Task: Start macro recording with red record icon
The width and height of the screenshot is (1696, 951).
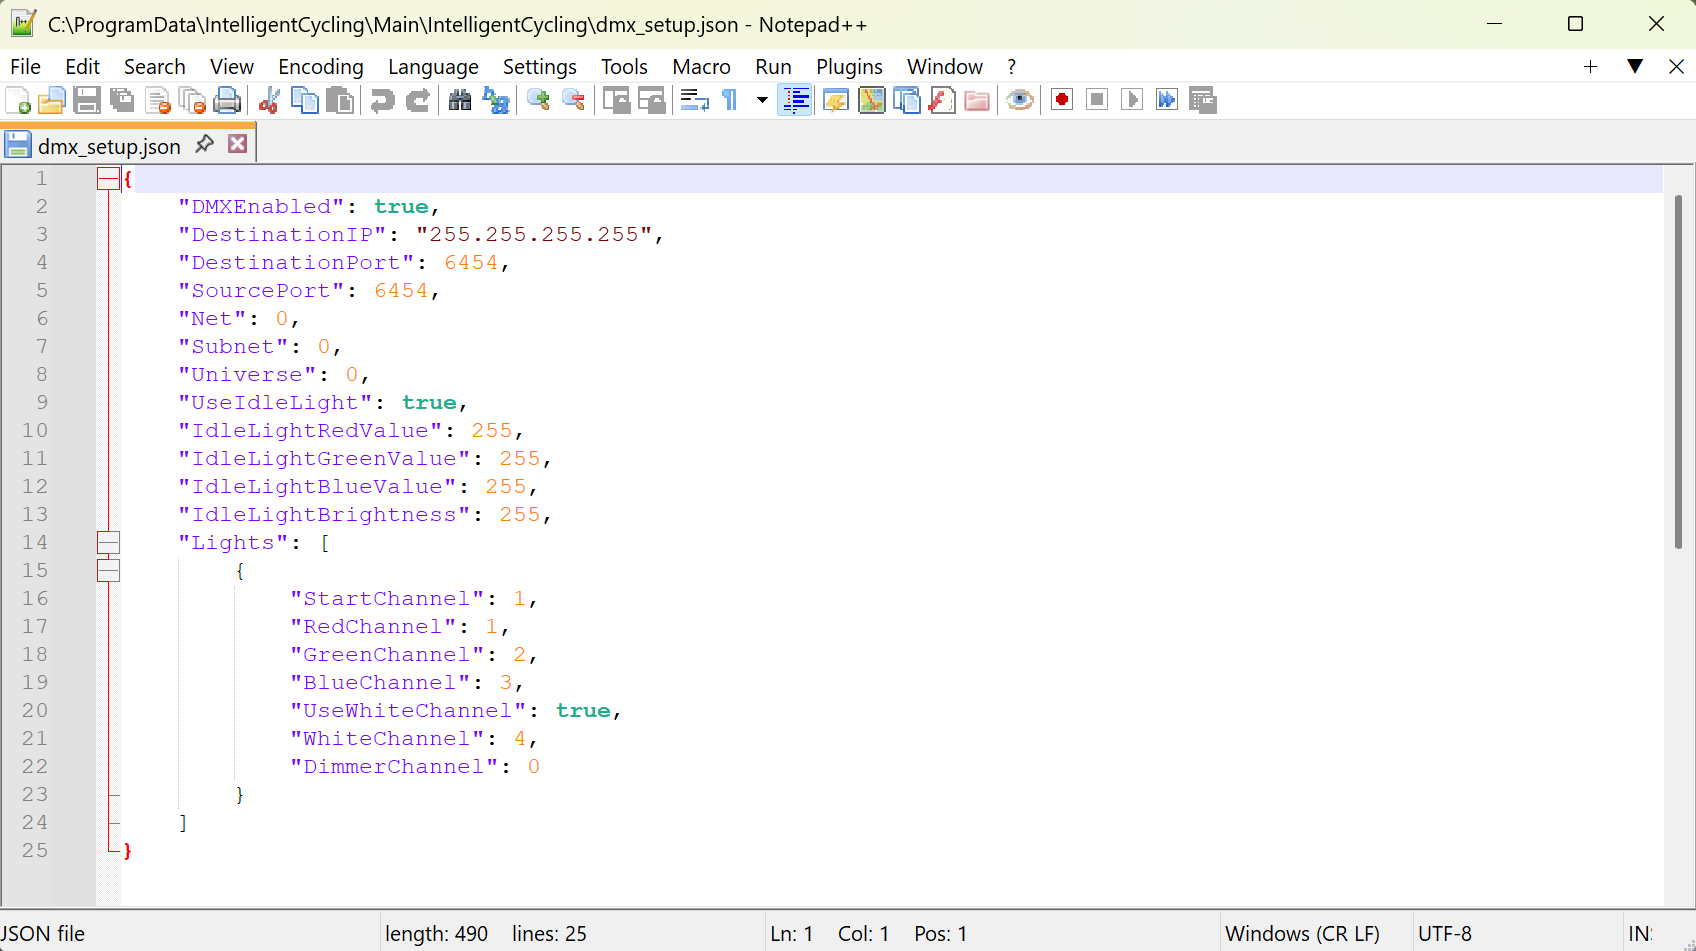Action: pos(1062,100)
